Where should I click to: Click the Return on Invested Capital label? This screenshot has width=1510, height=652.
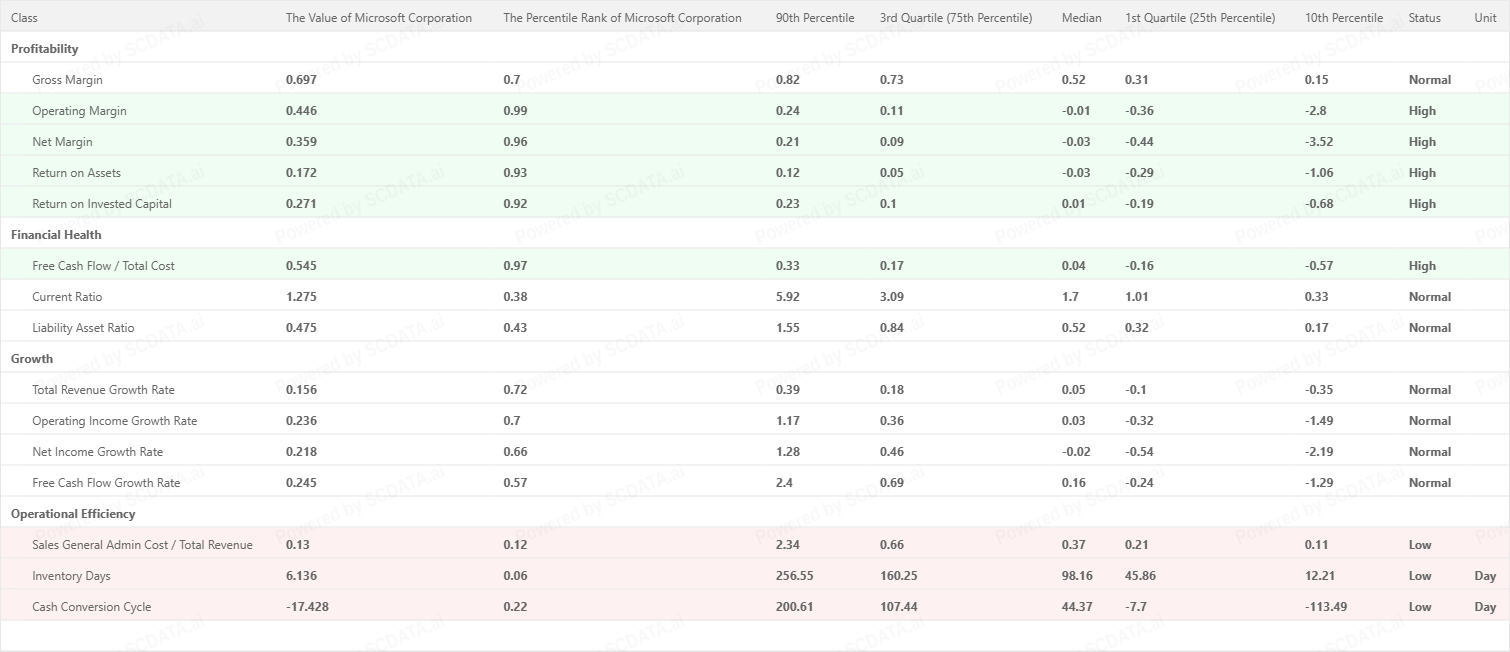(102, 204)
